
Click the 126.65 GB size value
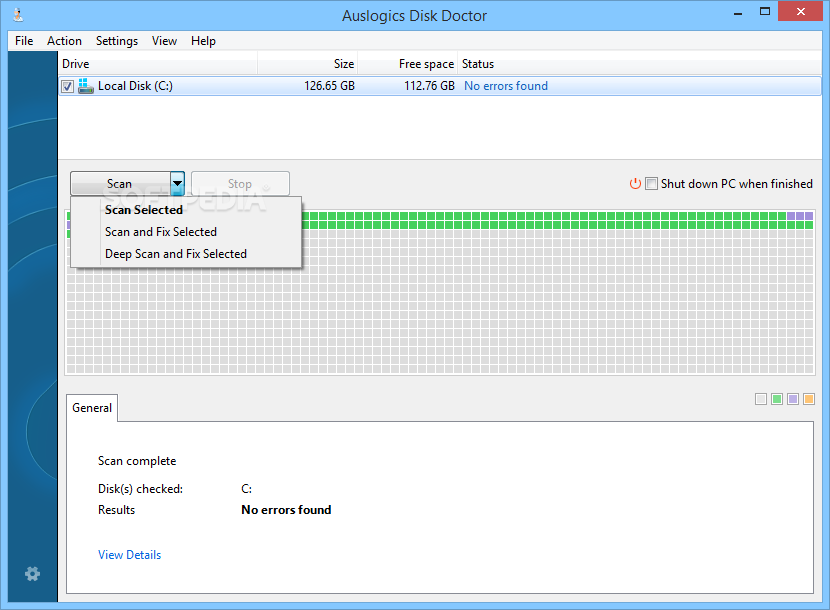(x=329, y=86)
